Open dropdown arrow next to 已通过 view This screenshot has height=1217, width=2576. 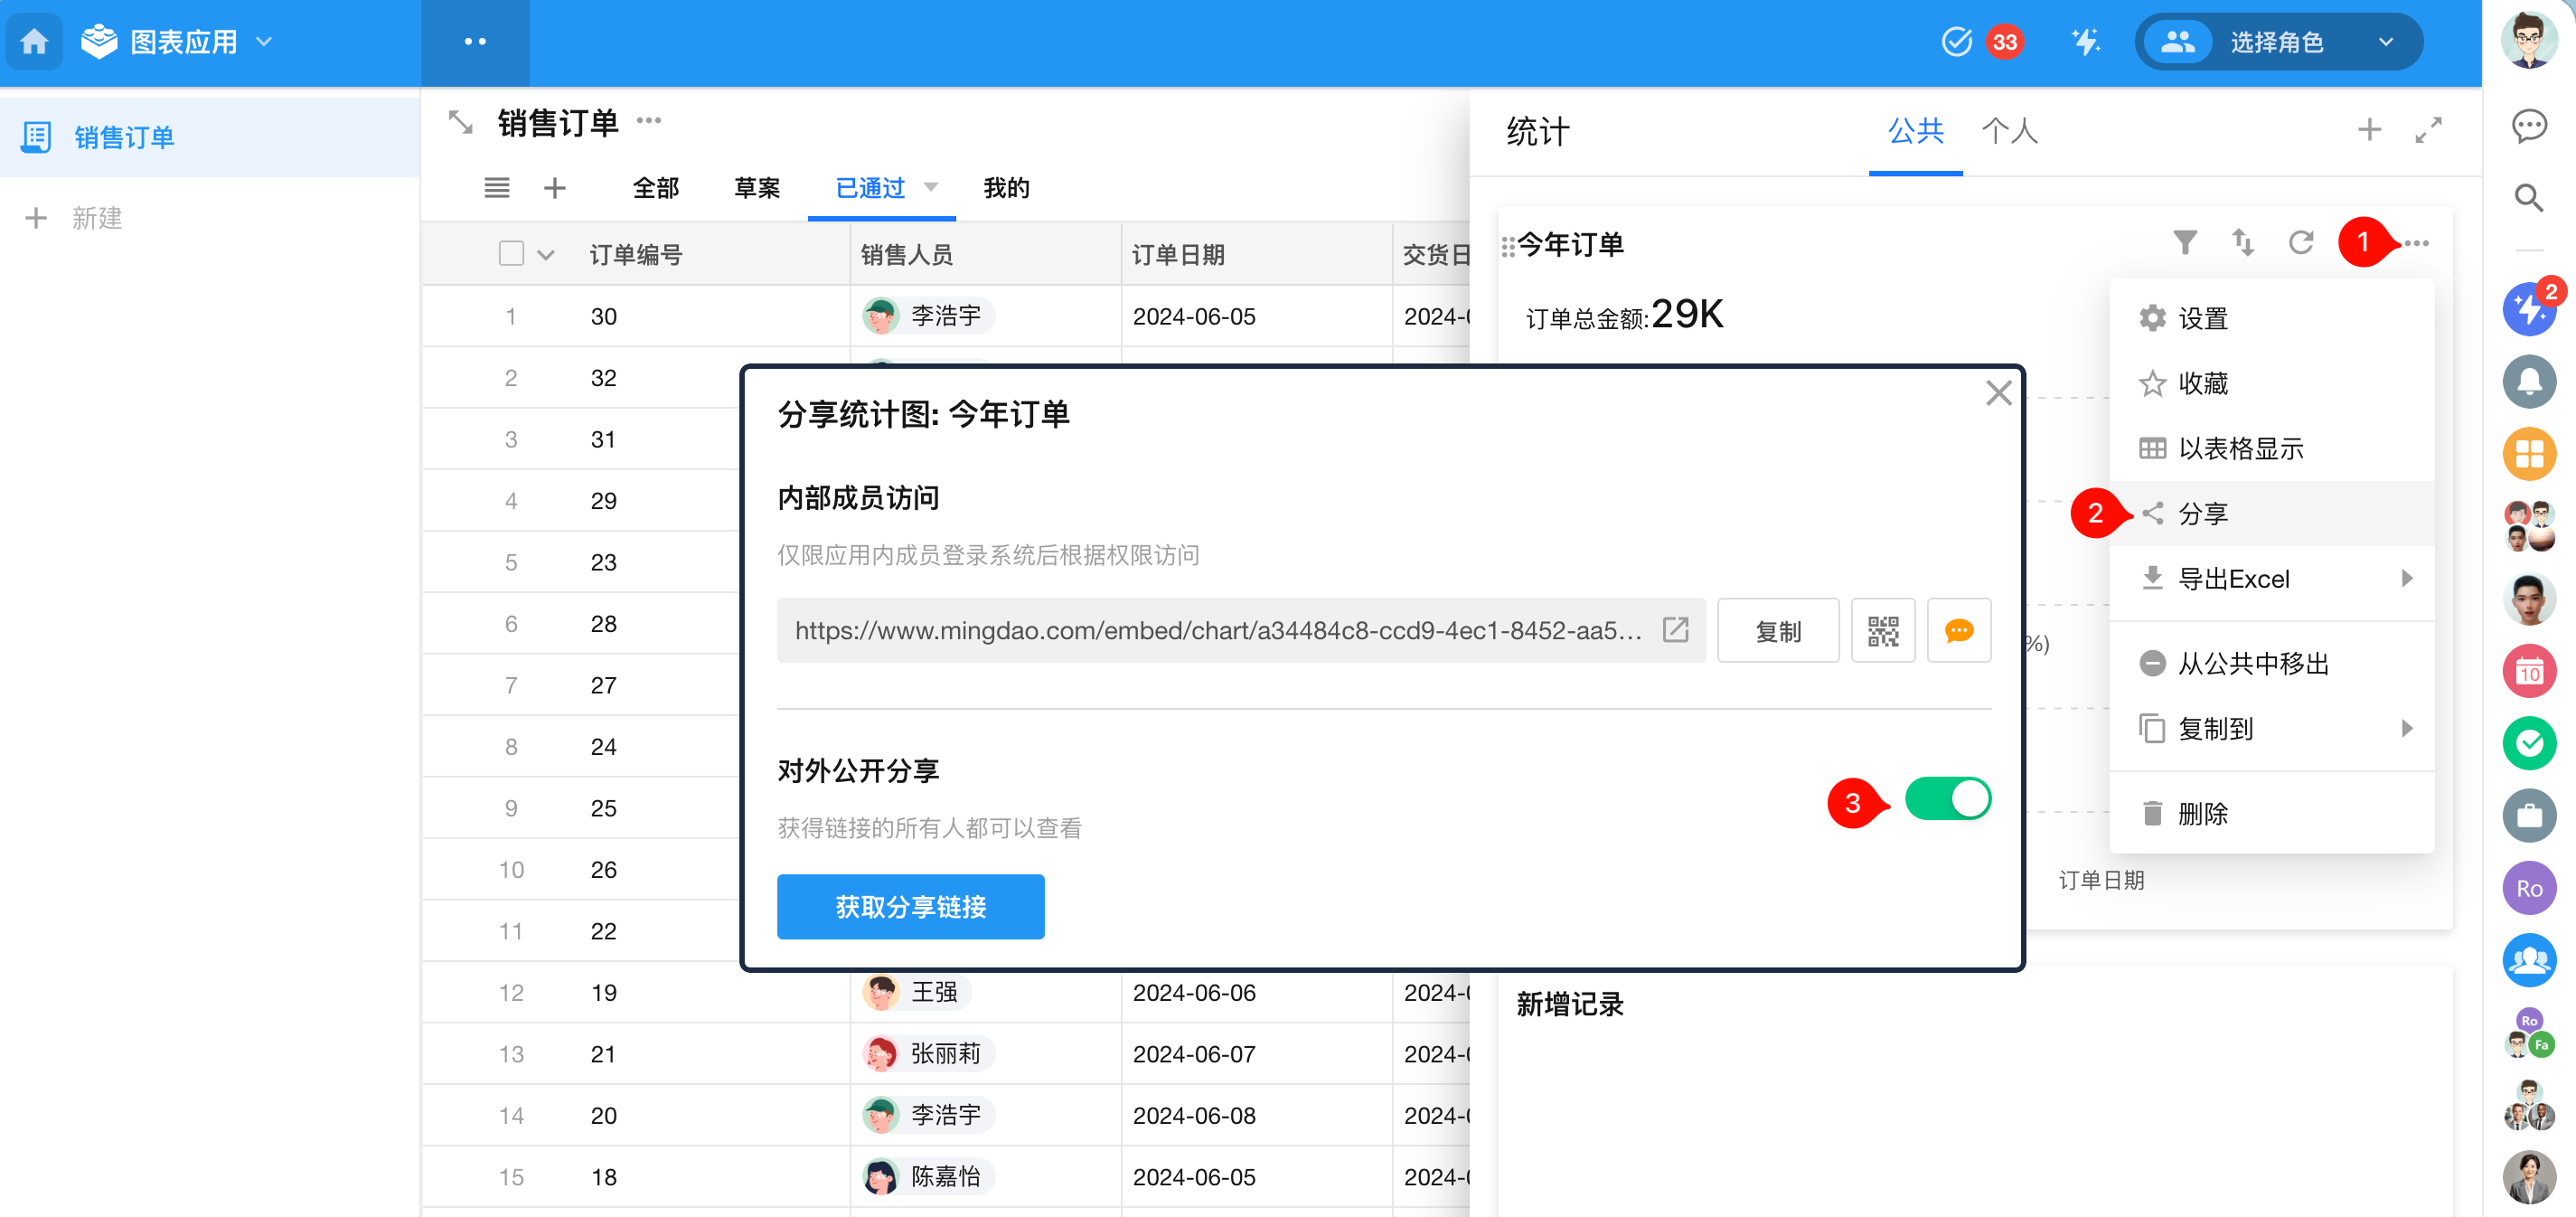point(931,187)
